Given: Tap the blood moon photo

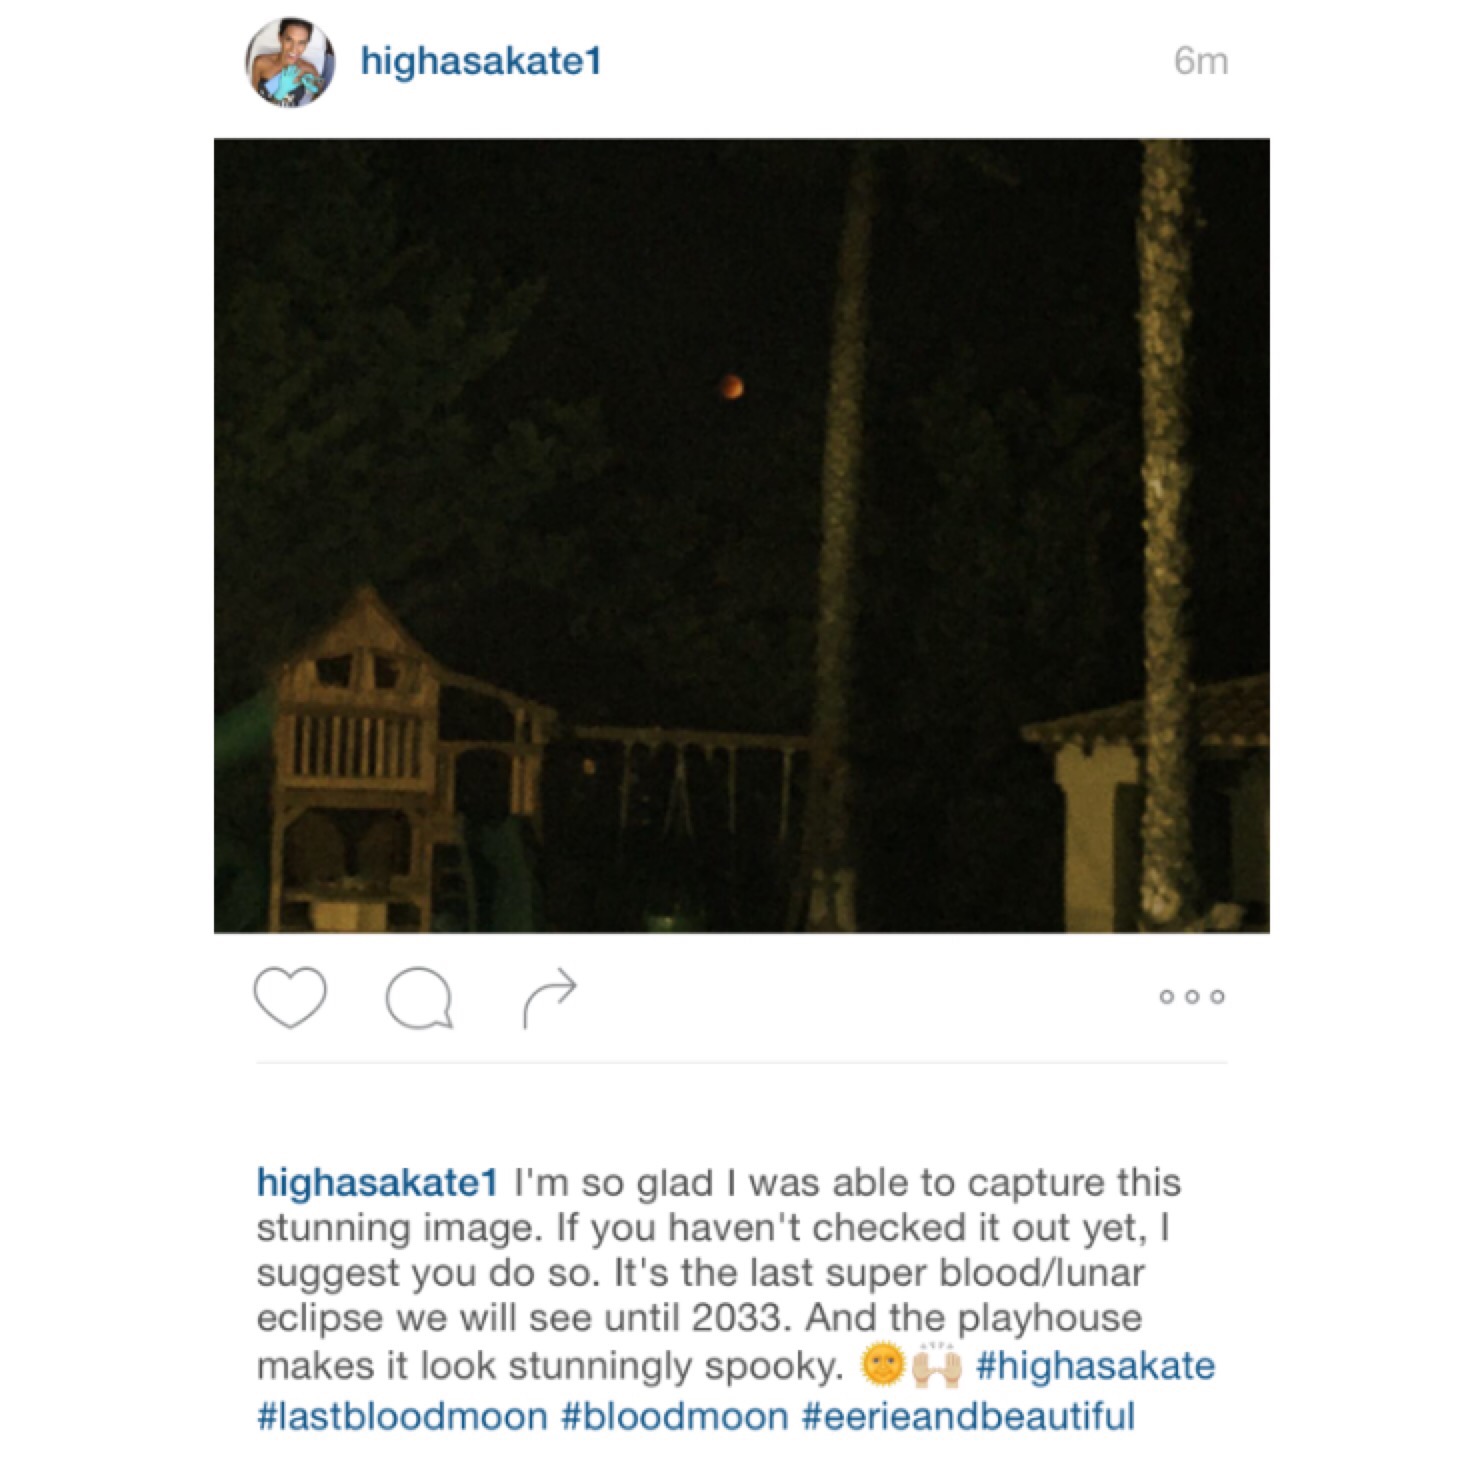Looking at the screenshot, I should 742,536.
